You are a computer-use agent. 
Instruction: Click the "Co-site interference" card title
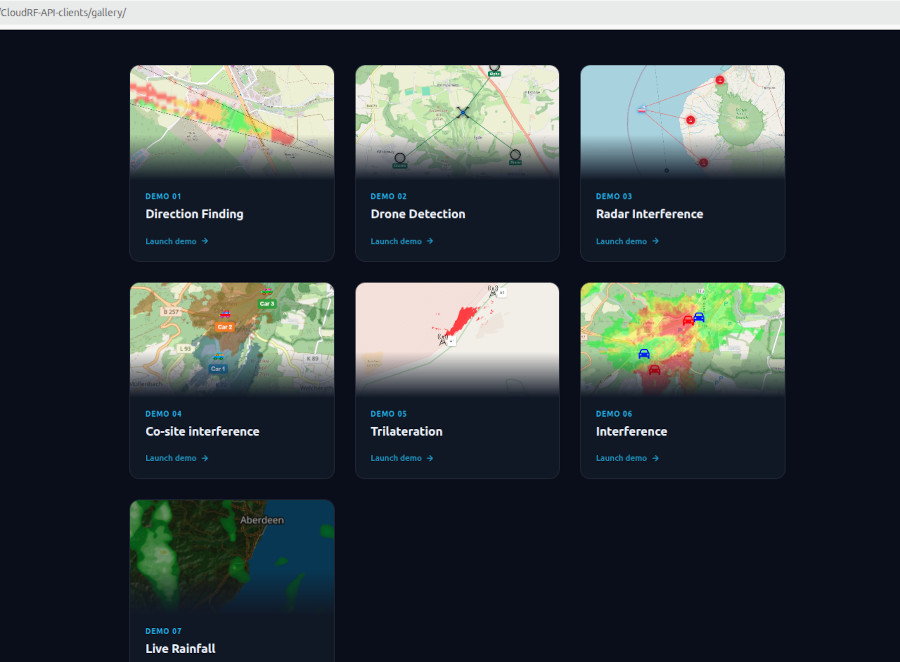coord(203,431)
